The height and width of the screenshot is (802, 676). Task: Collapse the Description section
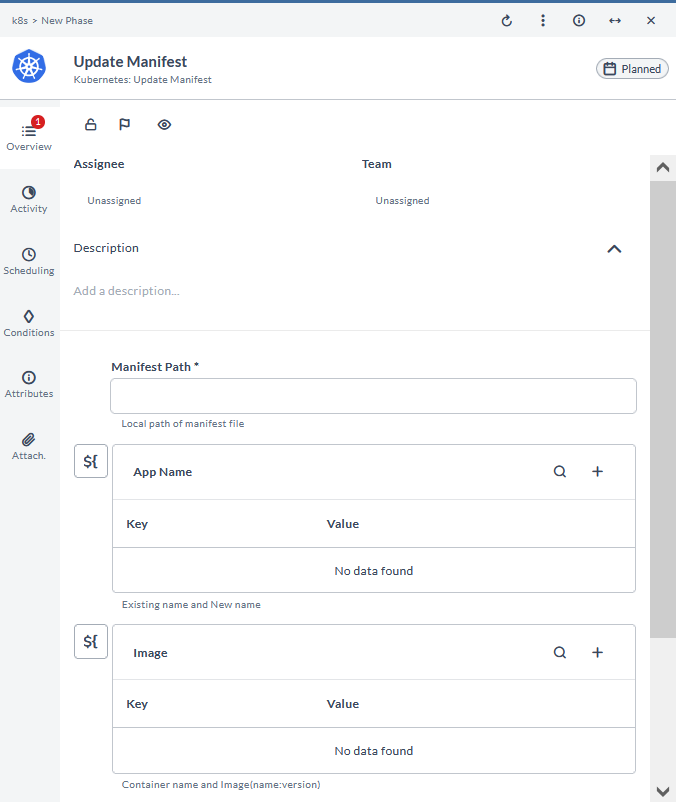pyautogui.click(x=614, y=249)
